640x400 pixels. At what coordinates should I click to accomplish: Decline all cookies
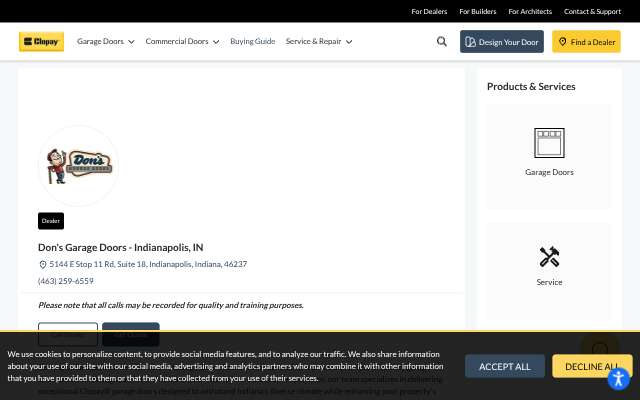592,366
